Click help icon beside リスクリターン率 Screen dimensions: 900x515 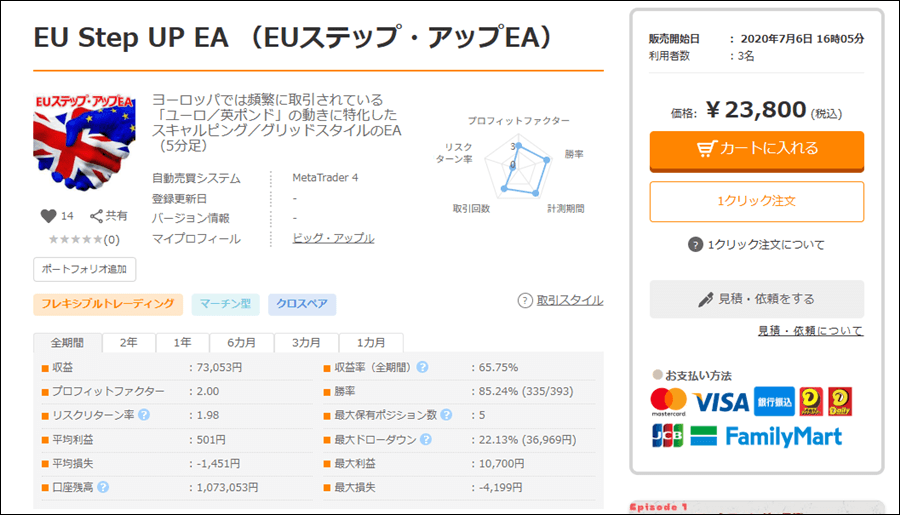[x=145, y=415]
